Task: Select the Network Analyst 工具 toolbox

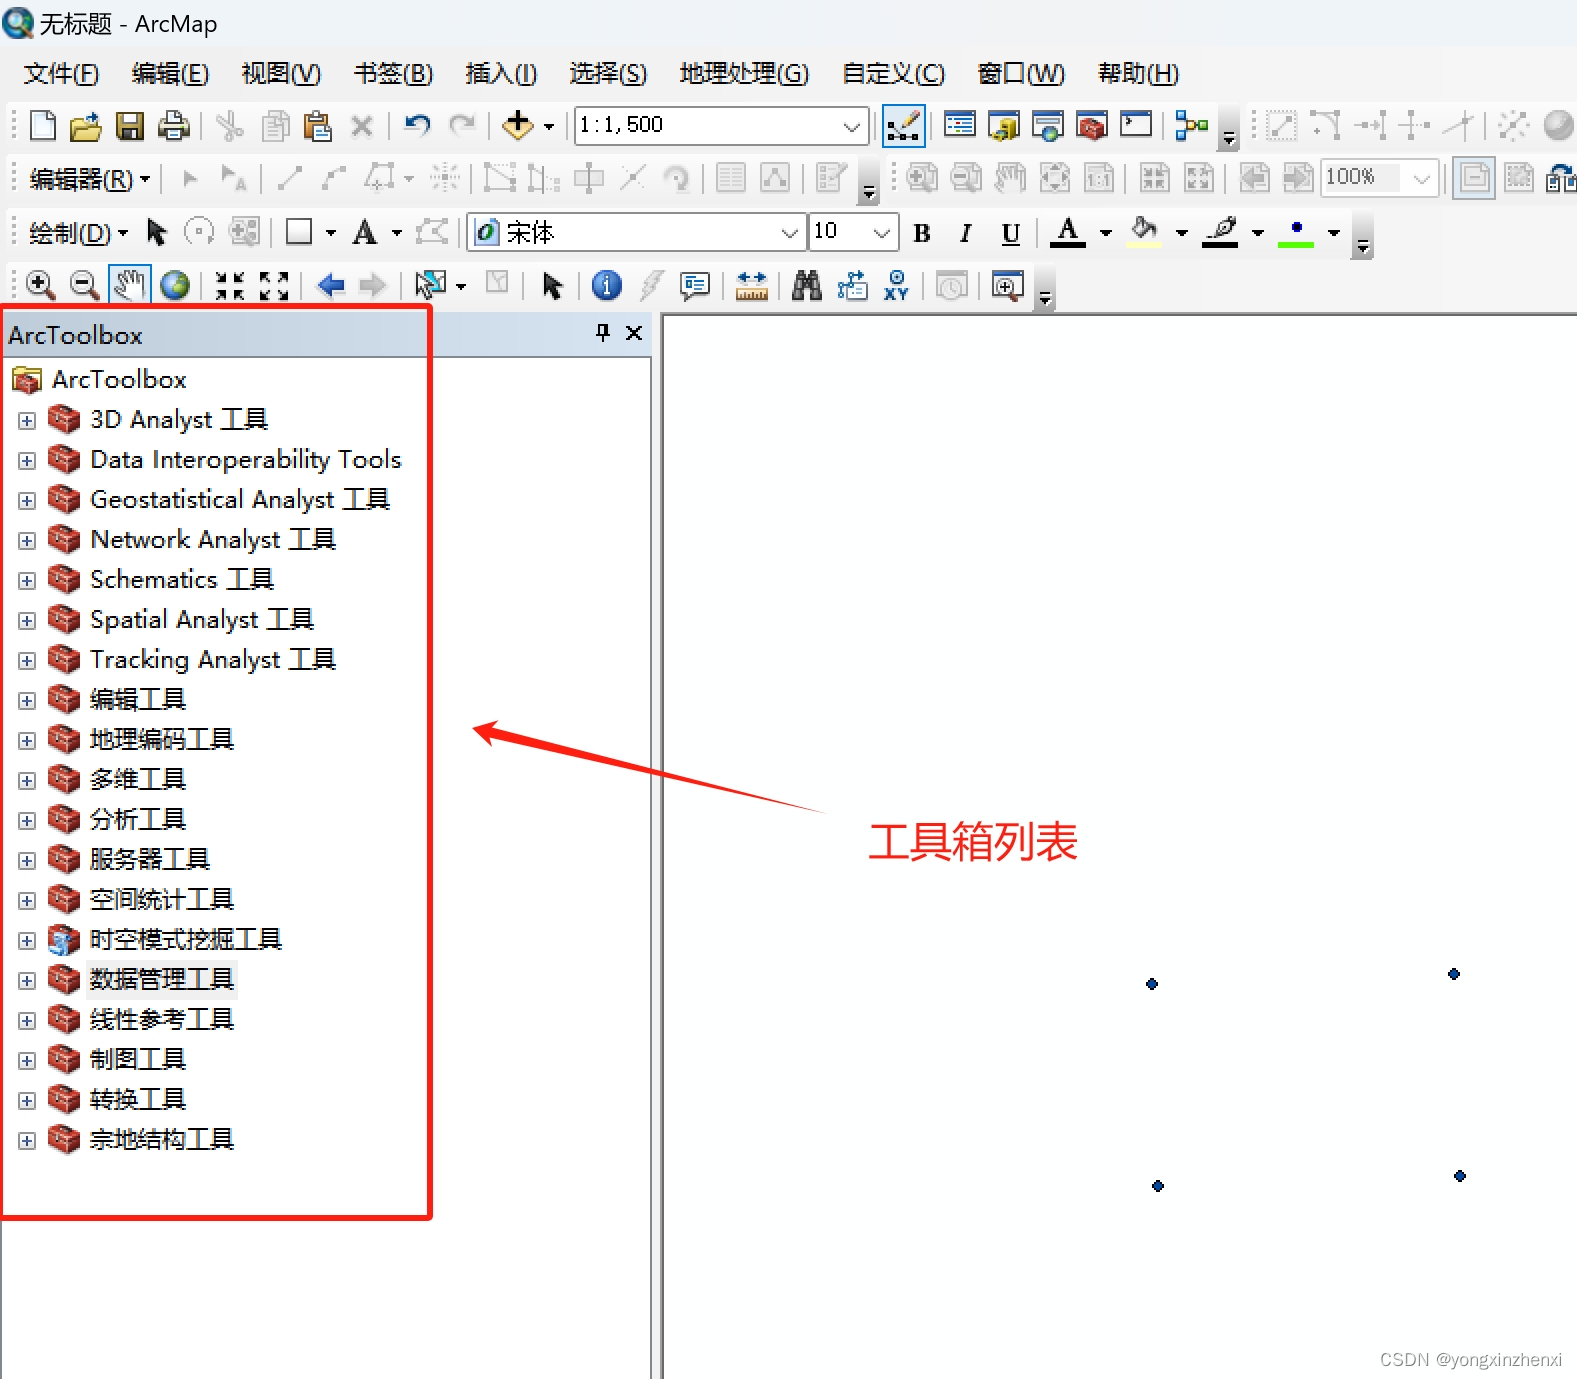Action: click(x=212, y=540)
